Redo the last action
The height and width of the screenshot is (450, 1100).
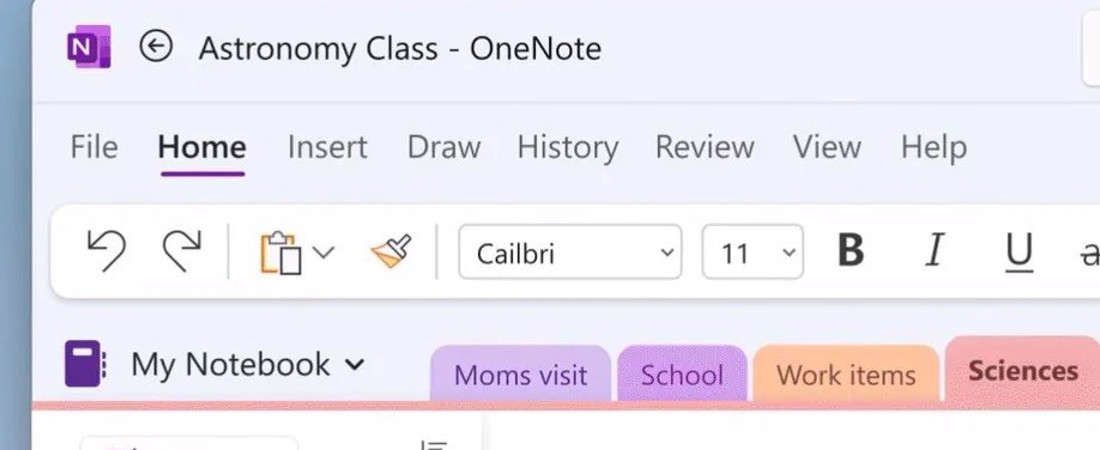(x=182, y=251)
